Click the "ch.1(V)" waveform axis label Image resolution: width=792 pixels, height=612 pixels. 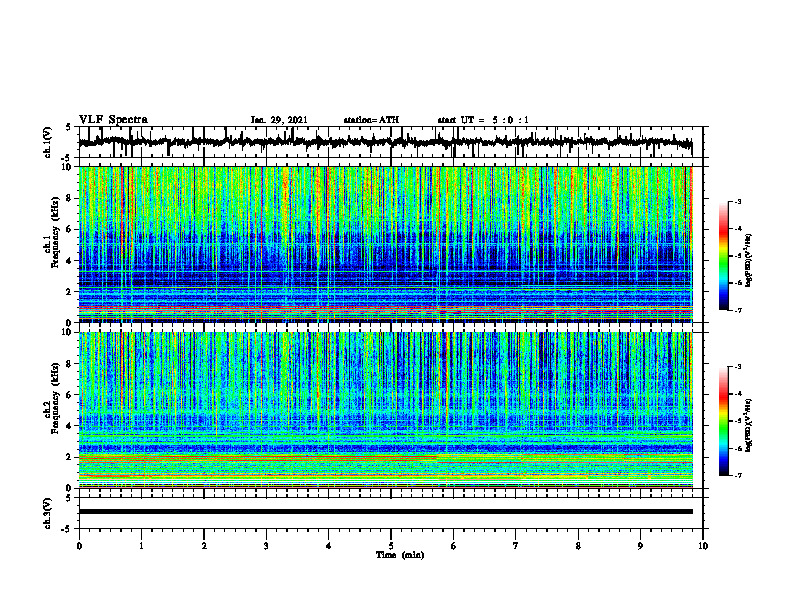[x=47, y=142]
